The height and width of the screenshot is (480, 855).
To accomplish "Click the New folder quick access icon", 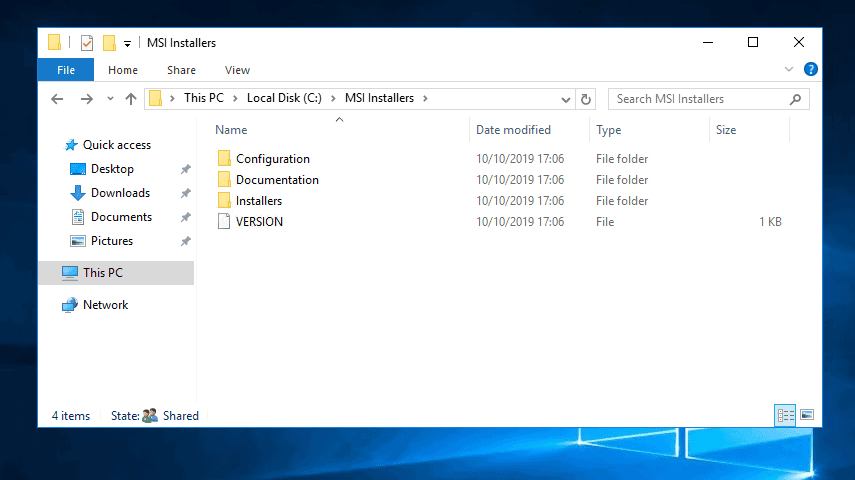I will point(110,43).
